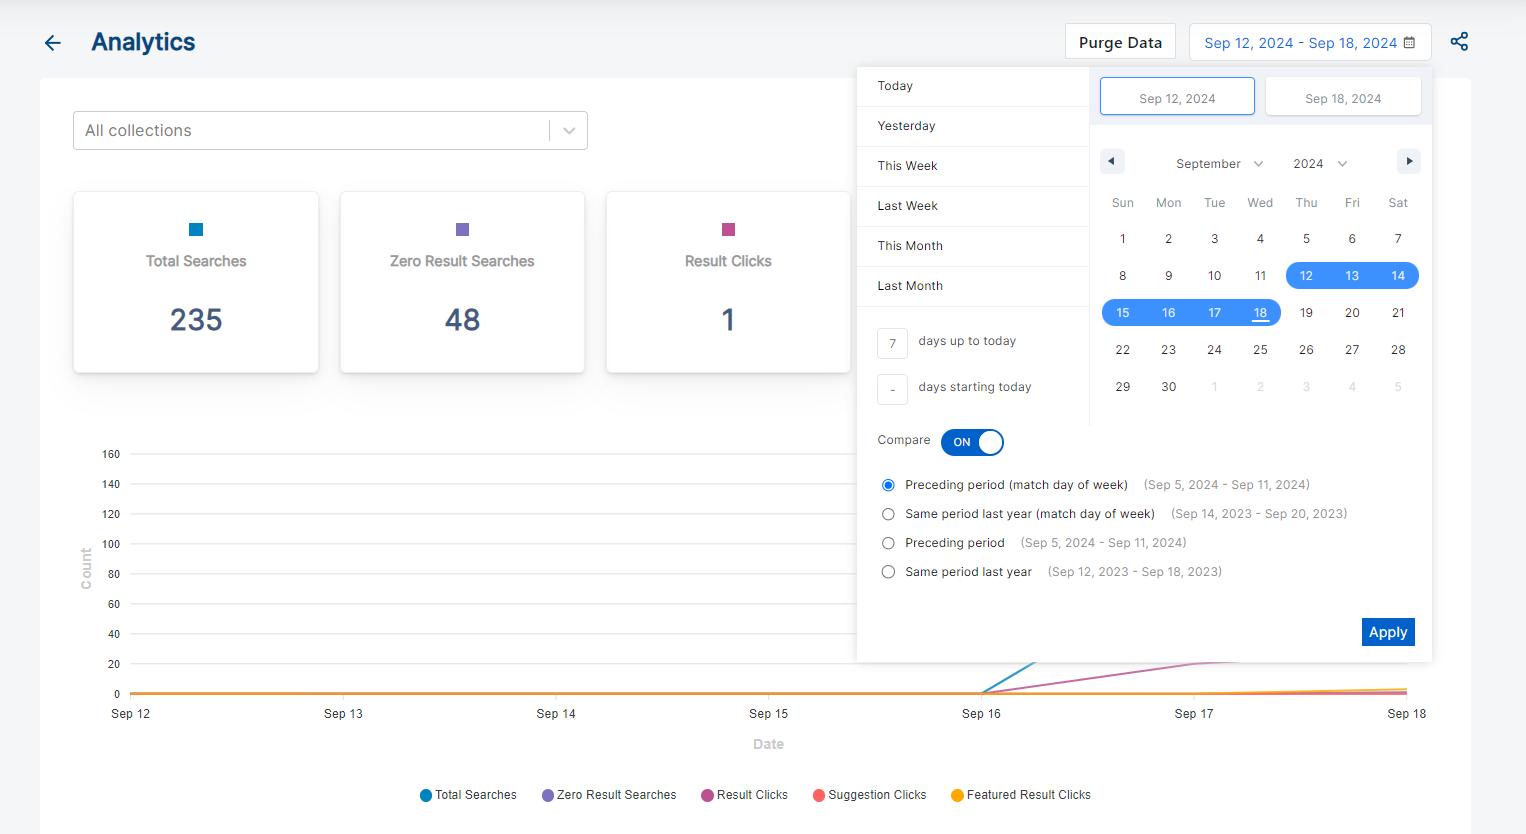1526x834 pixels.
Task: Click the days up to today number box
Action: pos(892,343)
